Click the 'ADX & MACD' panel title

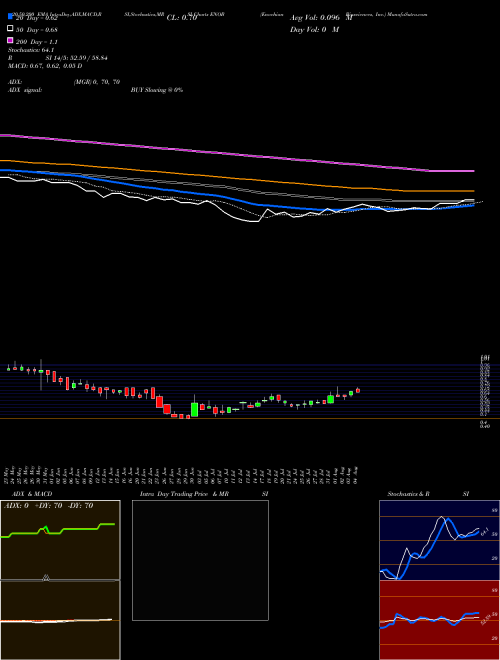(32, 494)
